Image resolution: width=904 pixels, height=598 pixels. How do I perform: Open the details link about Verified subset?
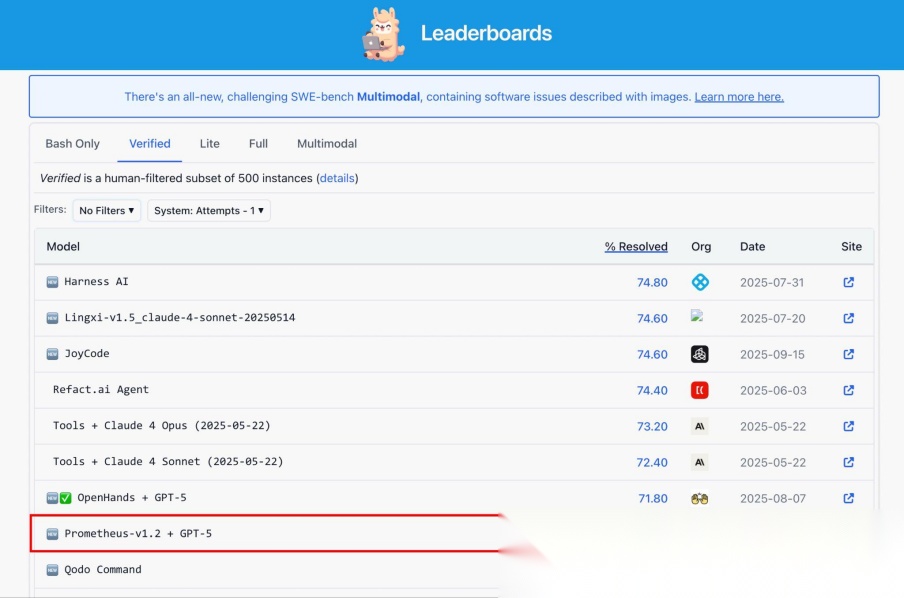[337, 178]
